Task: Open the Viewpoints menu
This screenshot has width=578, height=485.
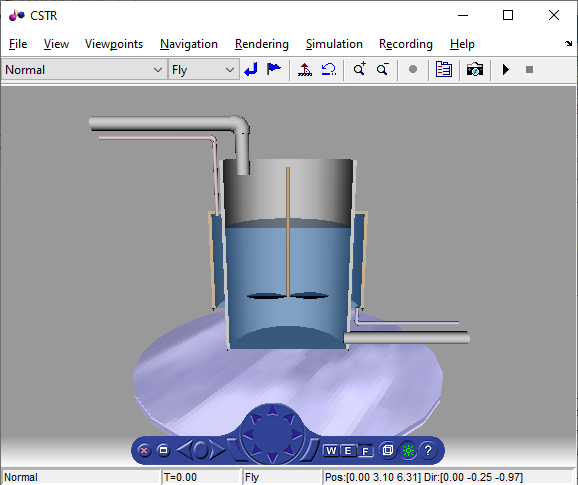Action: 114,44
